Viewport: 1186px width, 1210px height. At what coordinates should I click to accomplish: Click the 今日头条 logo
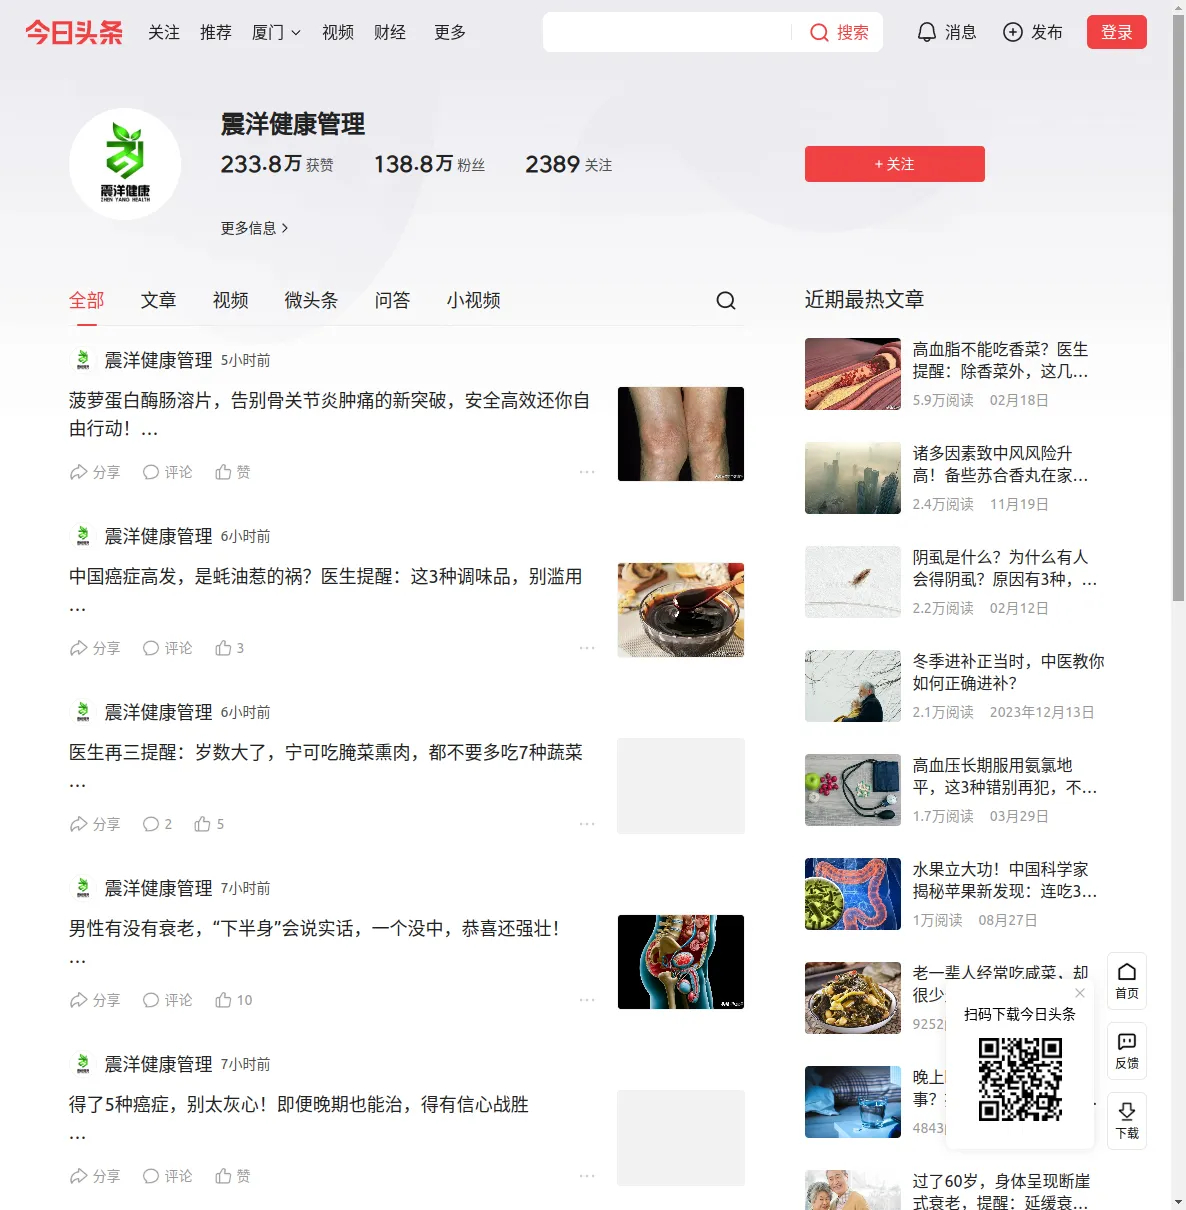(74, 32)
